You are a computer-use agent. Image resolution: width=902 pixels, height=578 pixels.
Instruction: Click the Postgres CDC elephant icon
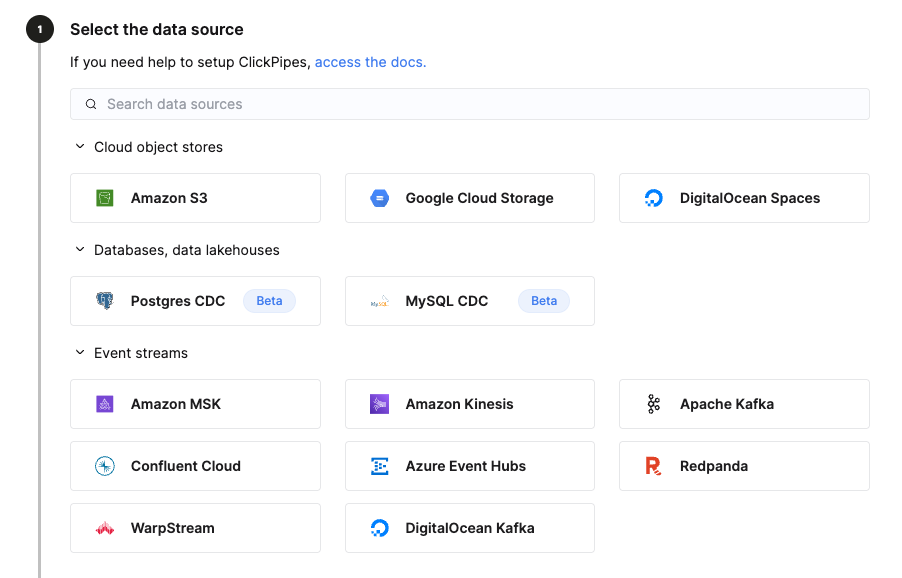coord(104,301)
